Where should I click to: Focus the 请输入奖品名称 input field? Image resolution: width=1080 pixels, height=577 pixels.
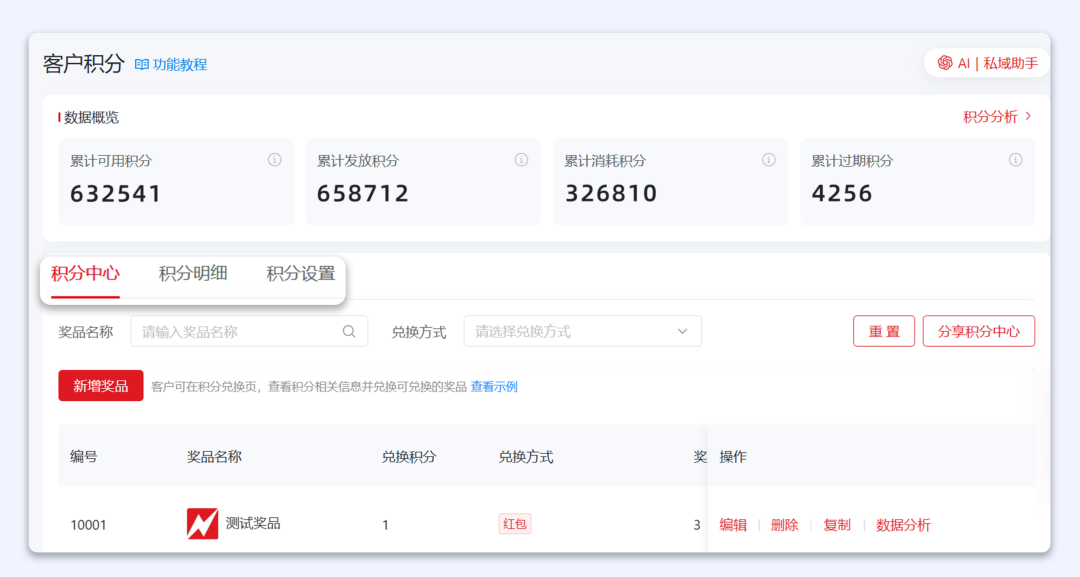[x=238, y=332]
